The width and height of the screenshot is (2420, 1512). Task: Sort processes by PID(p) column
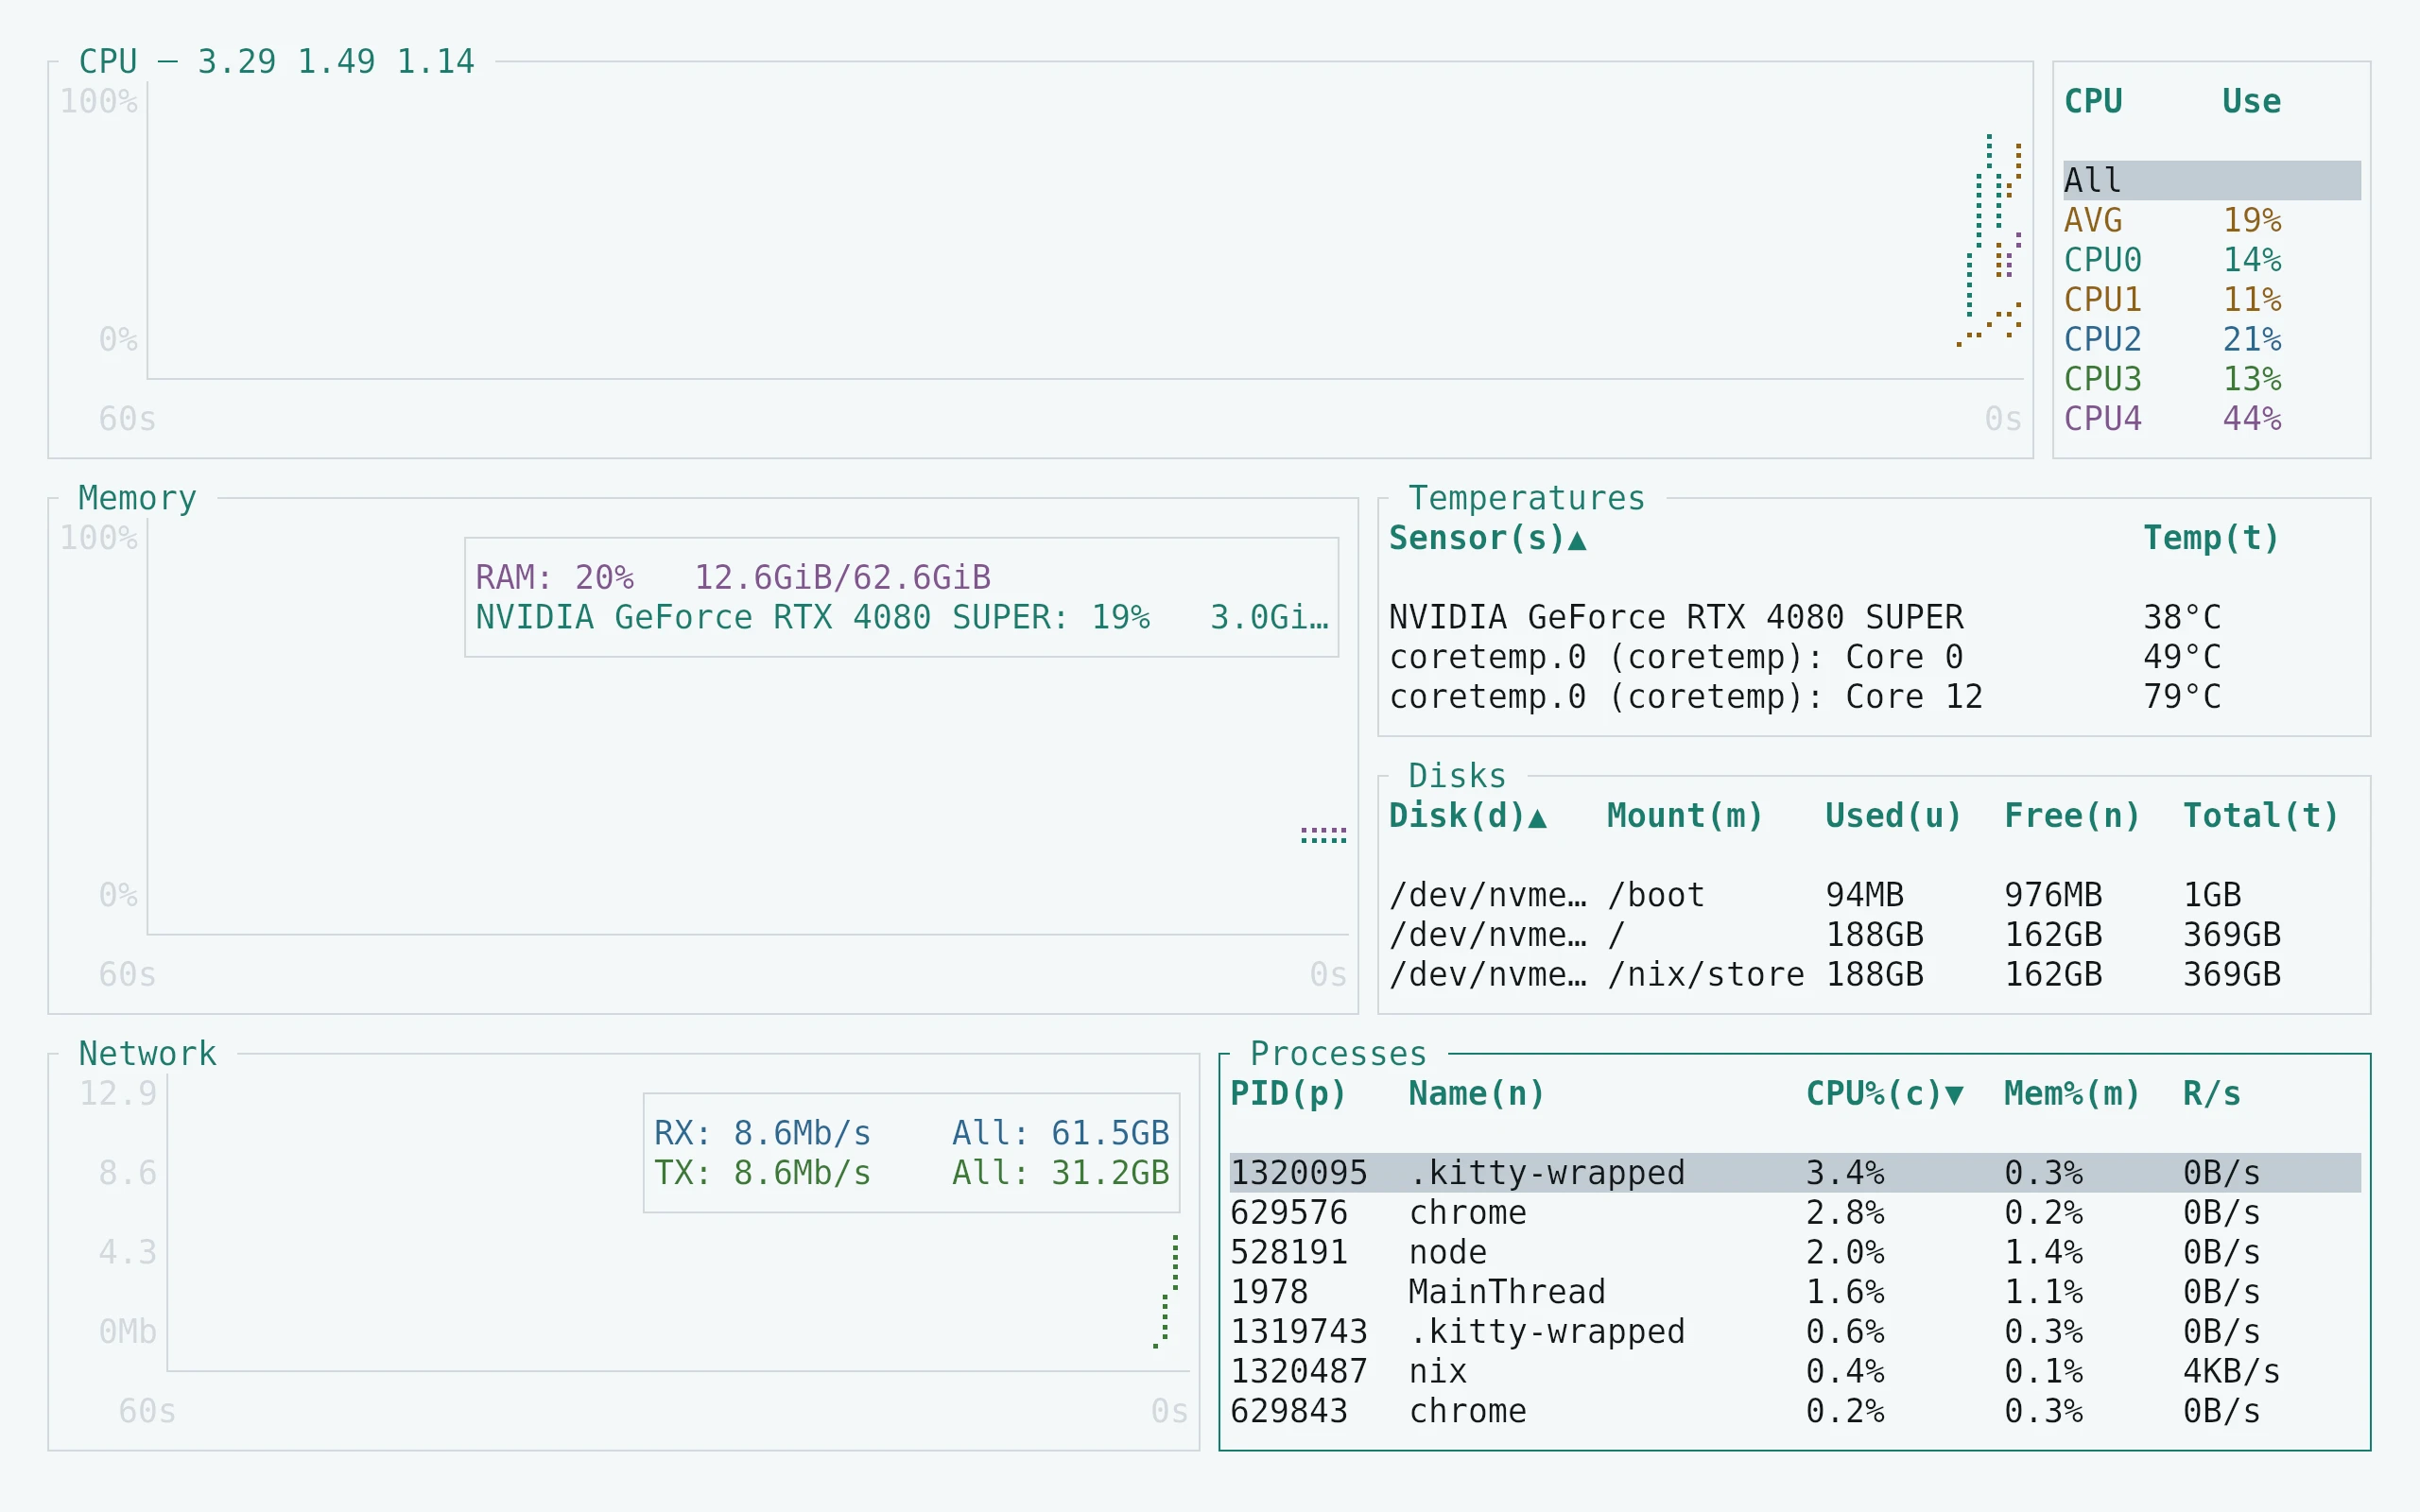click(1288, 1093)
